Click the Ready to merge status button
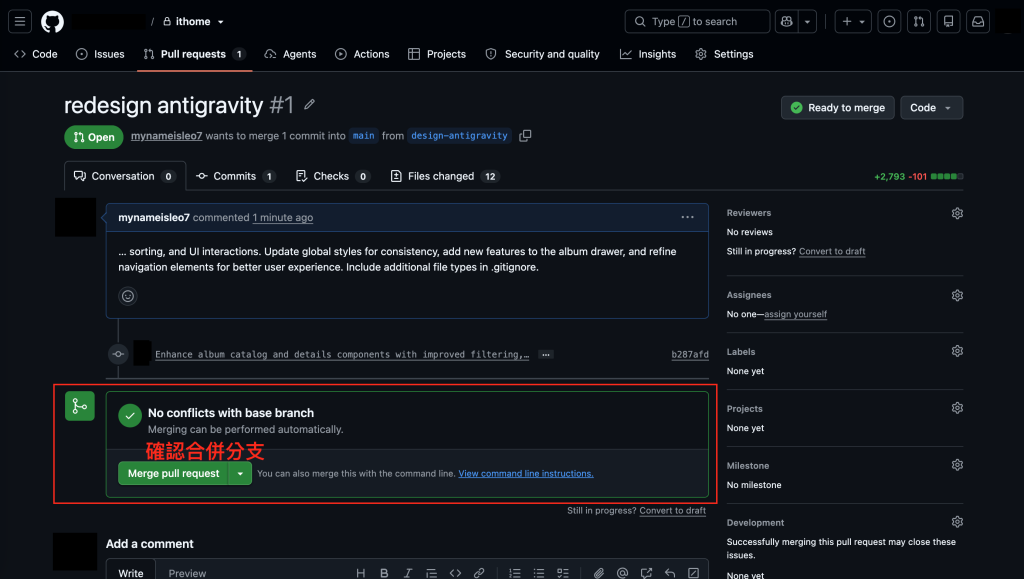The height and width of the screenshot is (579, 1024). click(x=838, y=108)
